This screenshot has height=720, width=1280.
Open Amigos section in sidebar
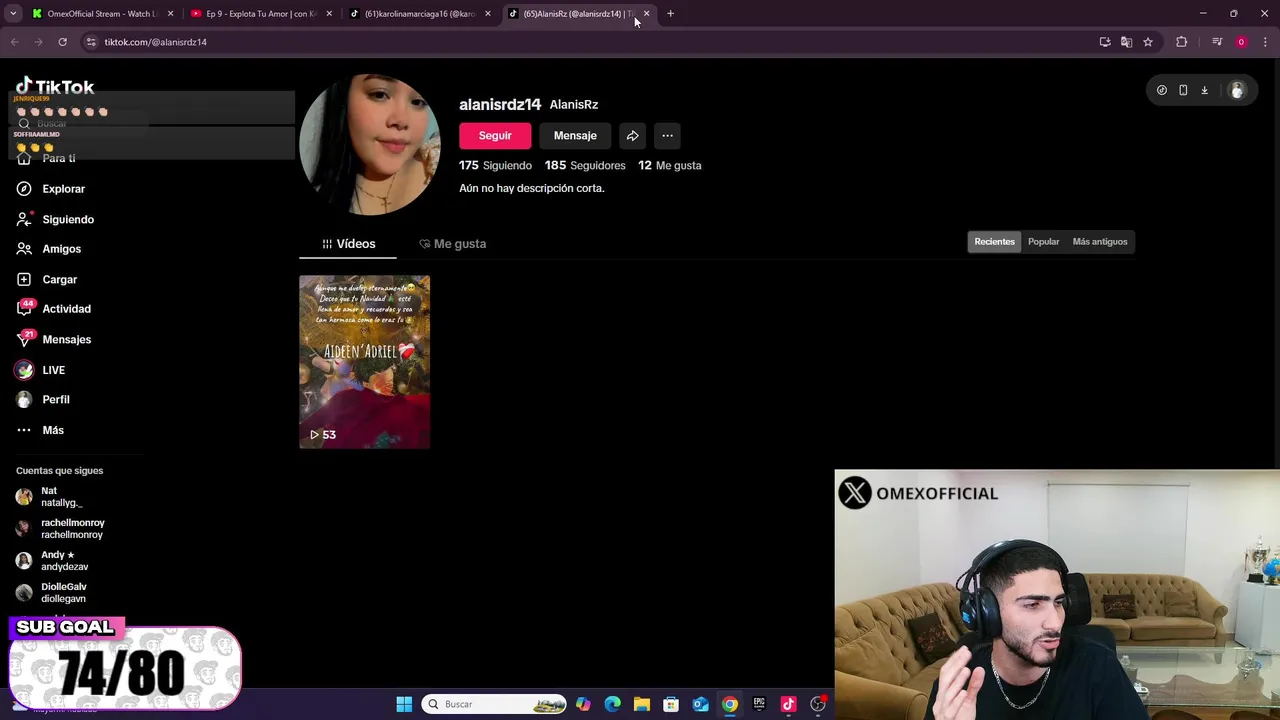click(x=49, y=249)
